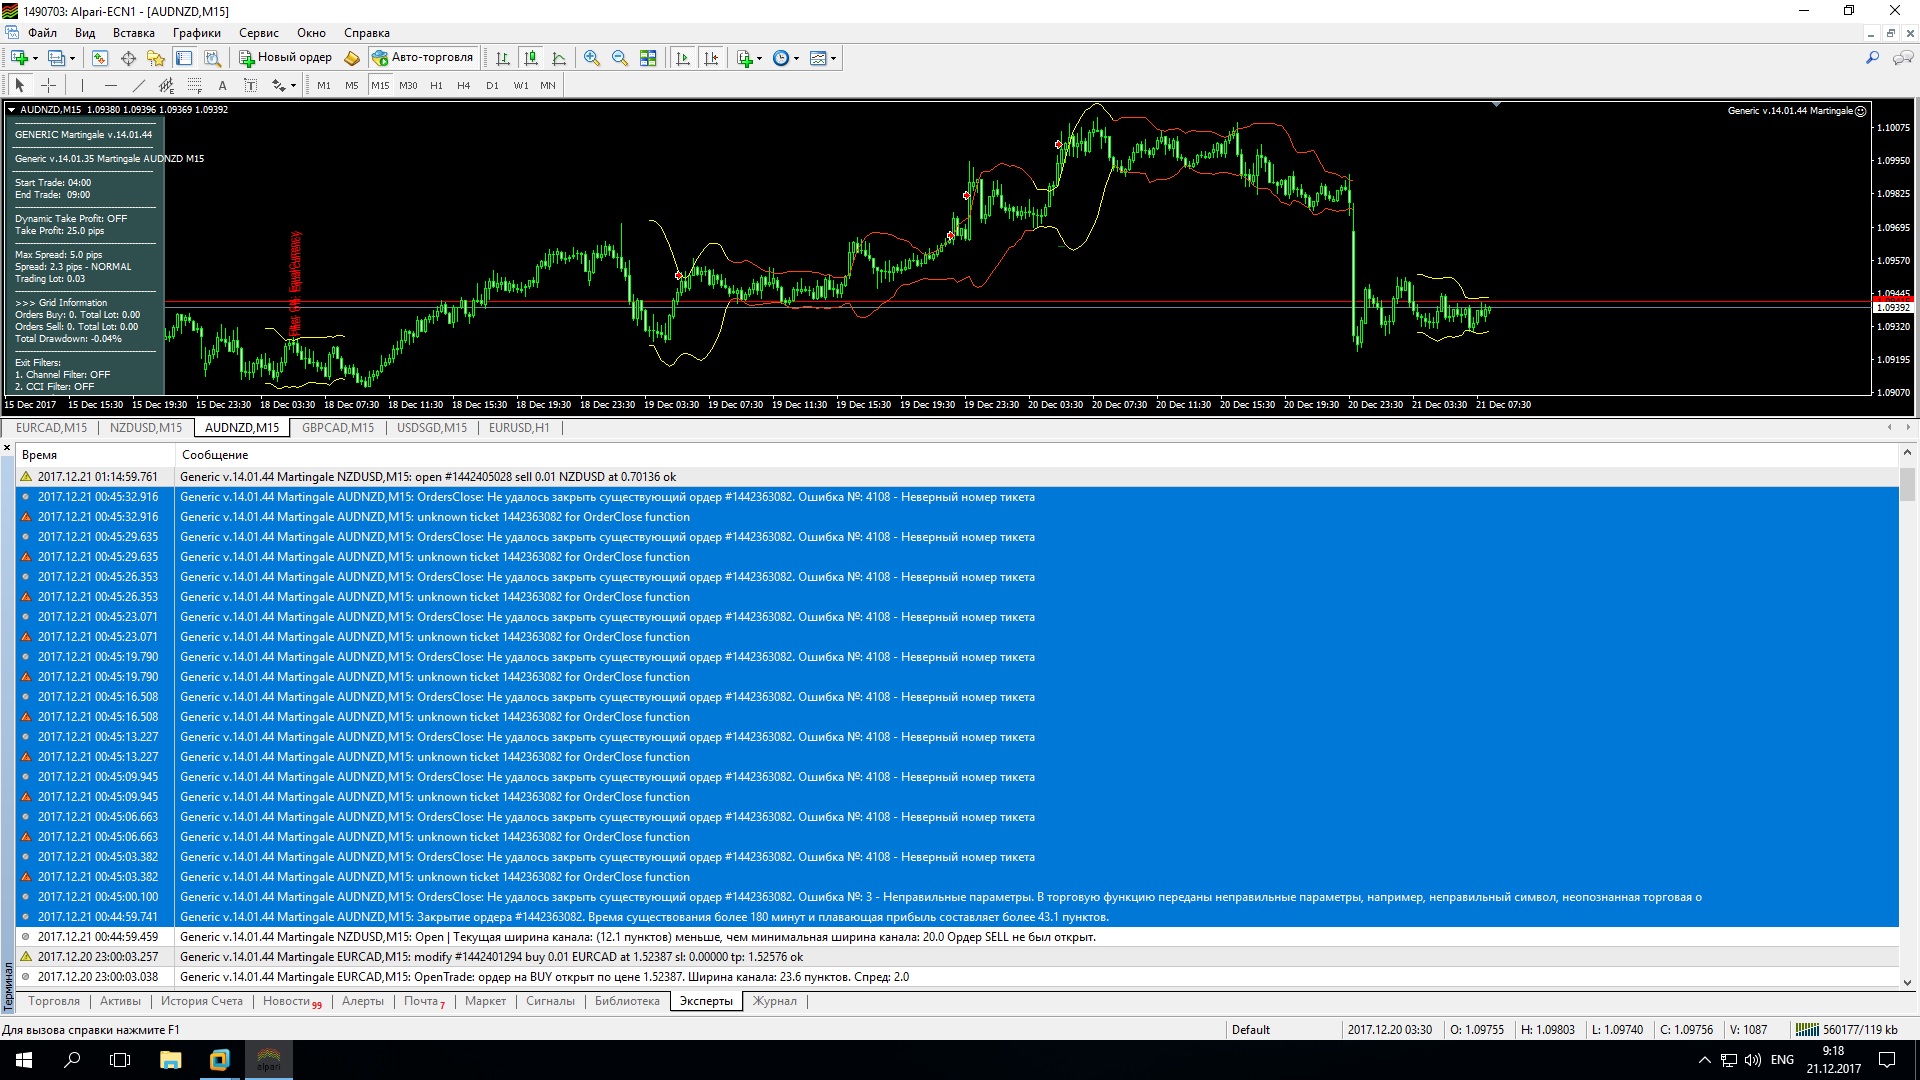This screenshot has height=1080, width=1920.
Task: Expand the AUDNZD,M15 chart header triangle
Action: tap(11, 110)
